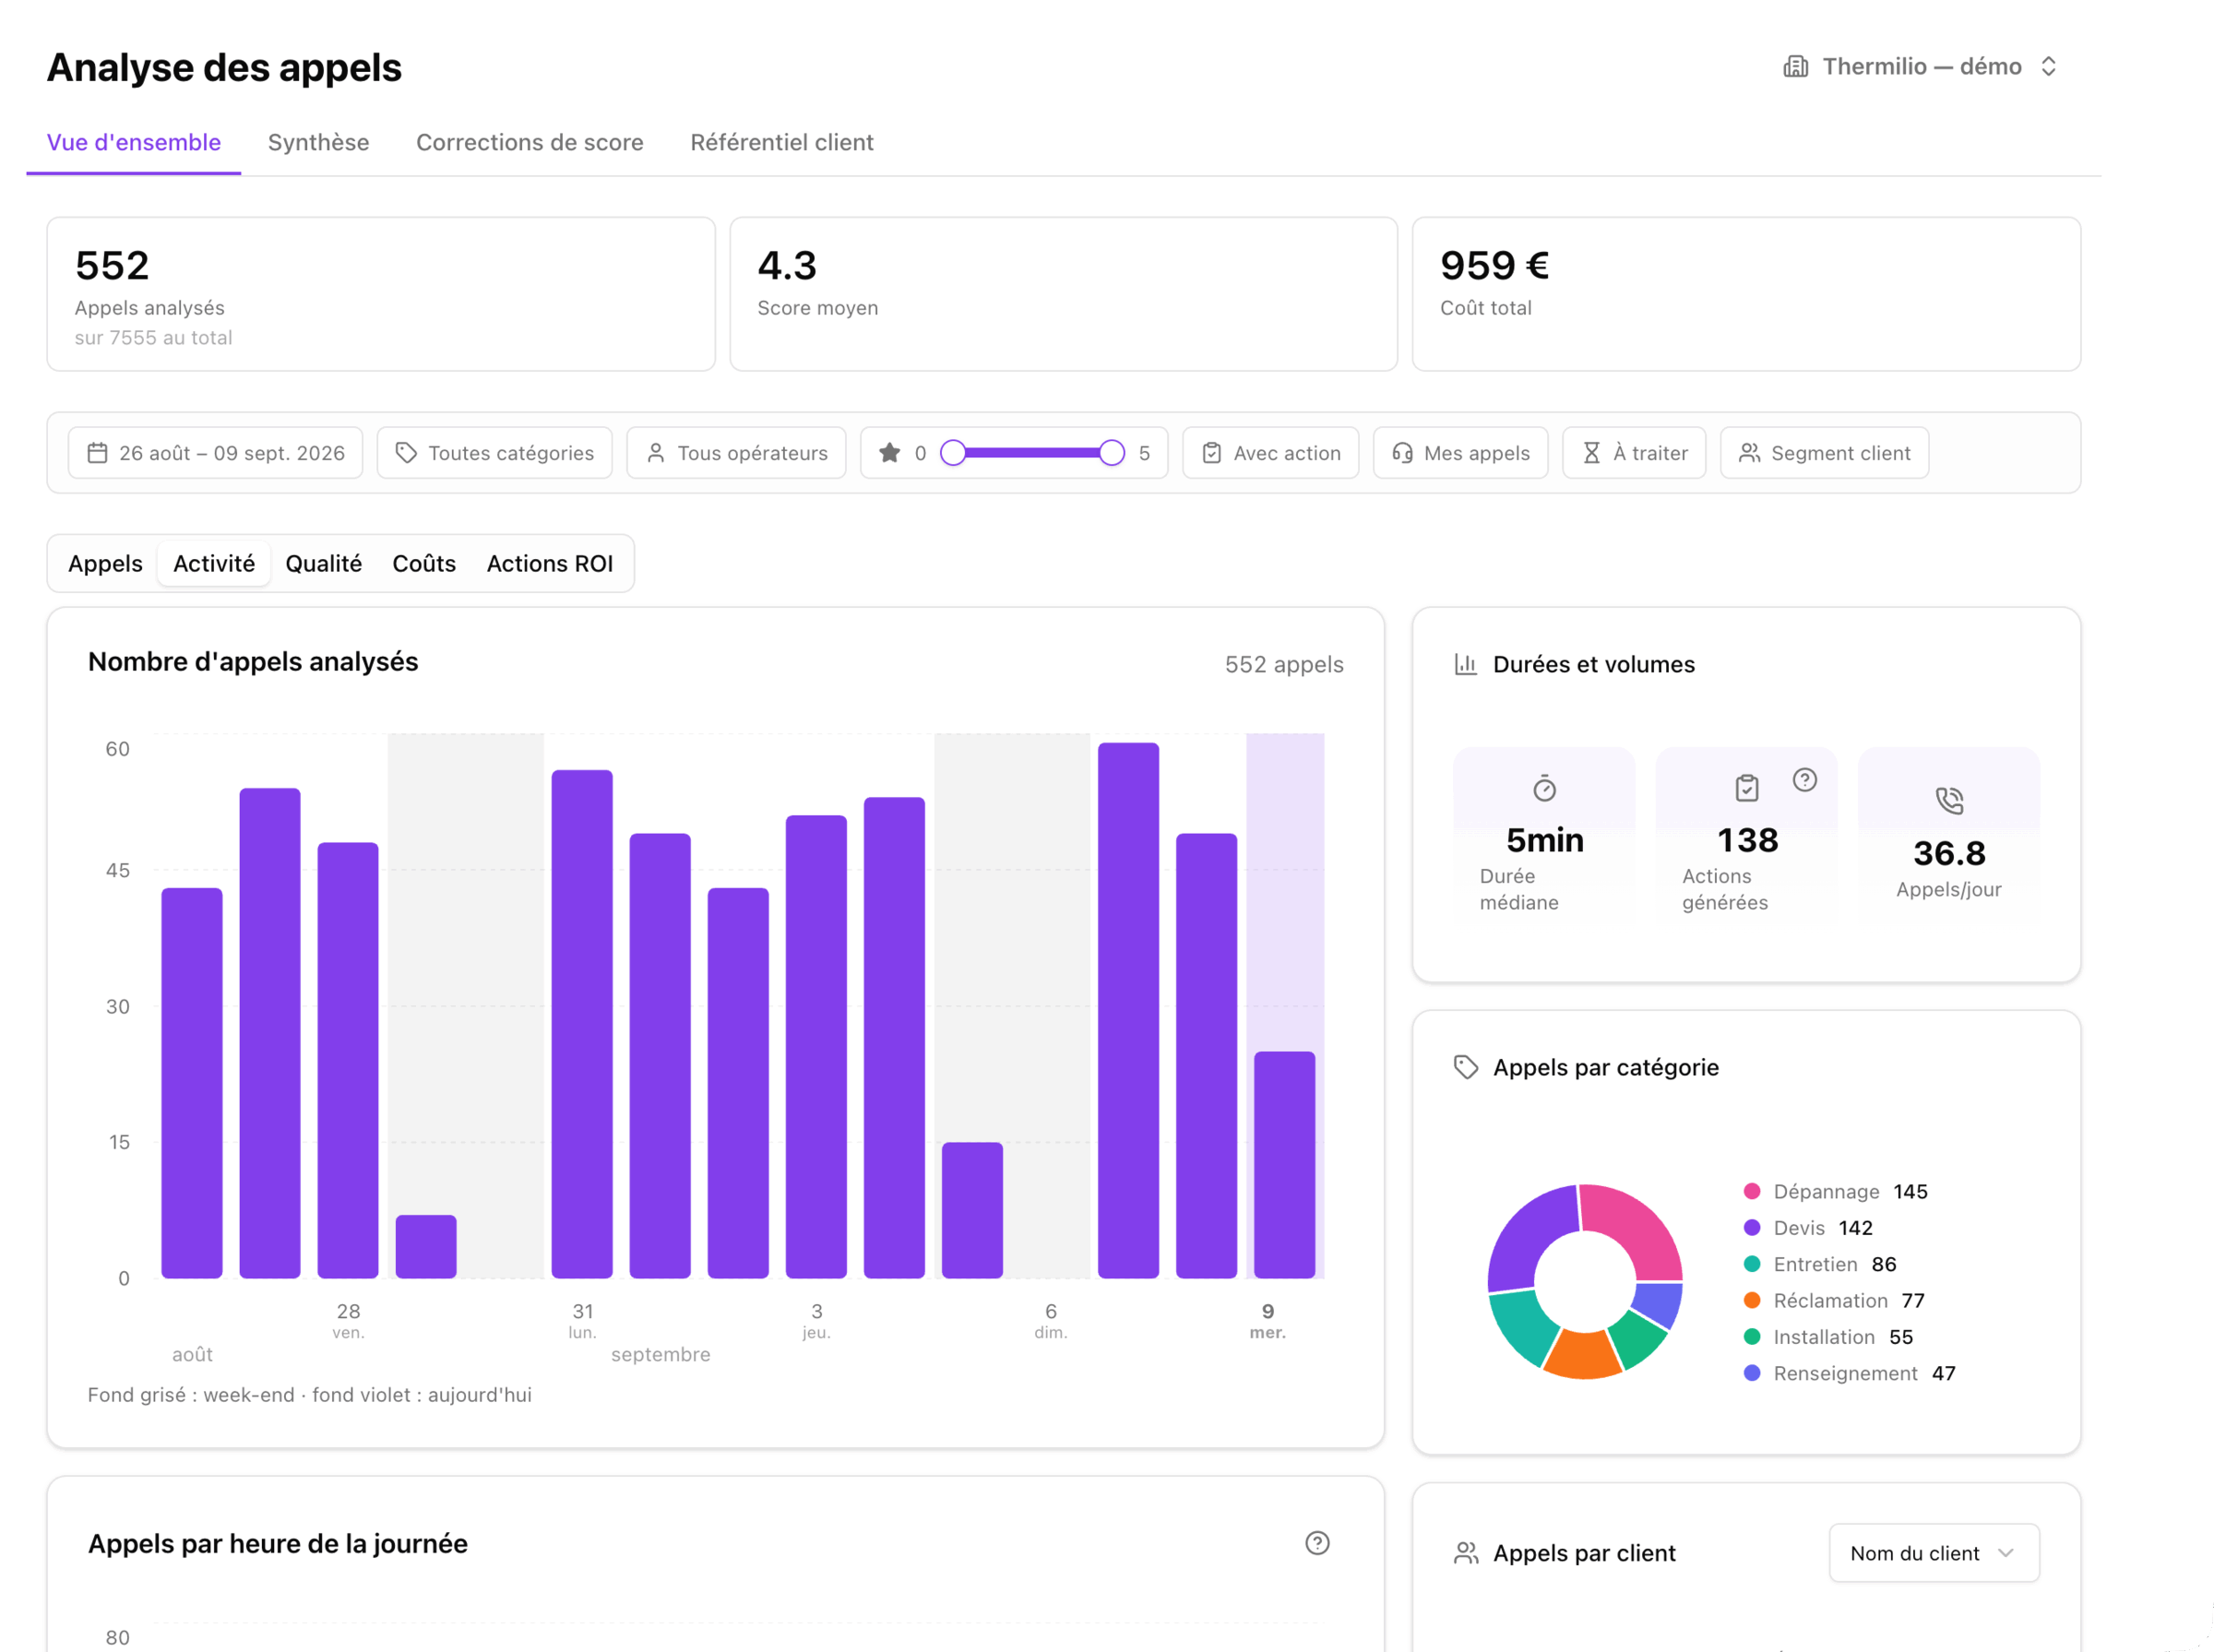Click the tag icon beside Appels par catégorie
Image resolution: width=2214 pixels, height=1652 pixels.
1465,1067
